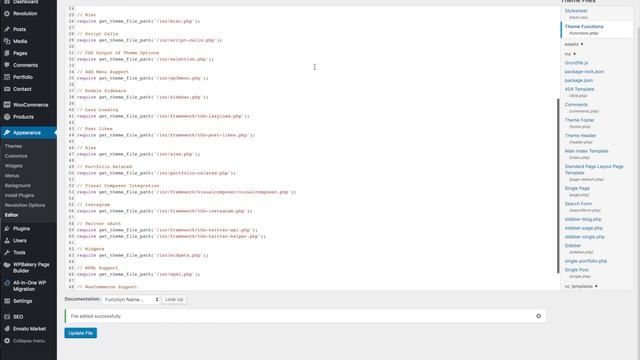Click the All-in-One WP Migration icon
Screen dimensions: 640x360
point(7,283)
